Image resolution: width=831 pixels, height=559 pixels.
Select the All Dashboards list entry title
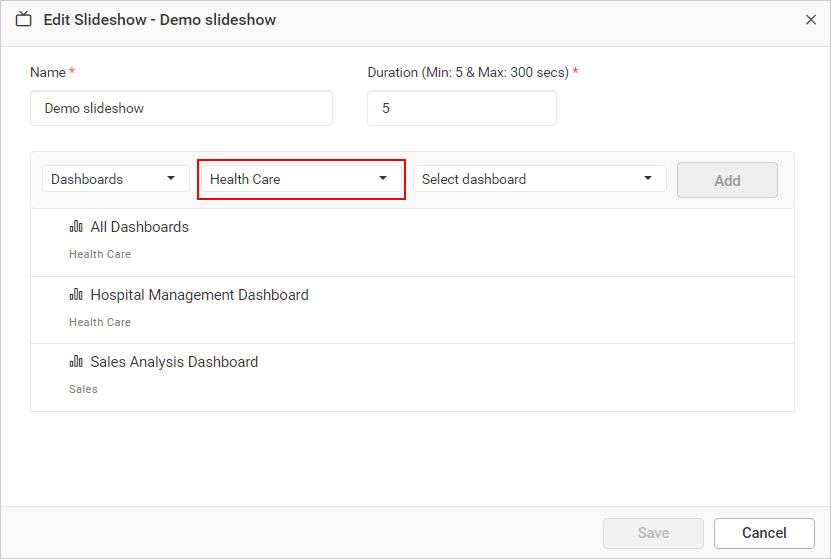(139, 227)
